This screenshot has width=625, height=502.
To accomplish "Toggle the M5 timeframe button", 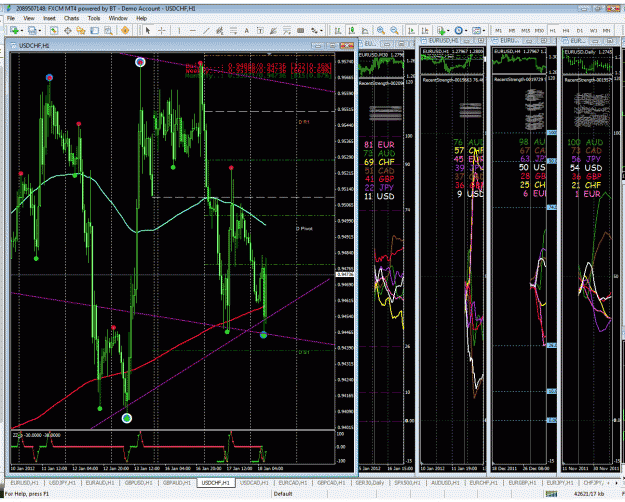I will pyautogui.click(x=512, y=30).
